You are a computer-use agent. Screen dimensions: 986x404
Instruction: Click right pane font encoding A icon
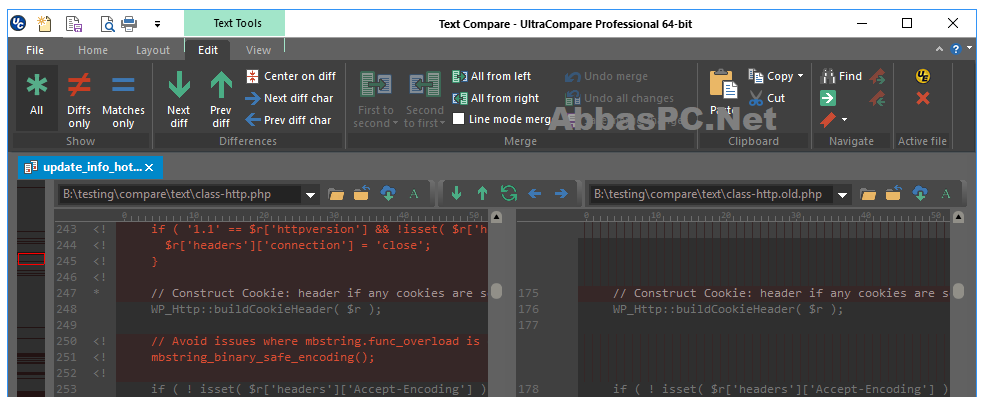946,194
